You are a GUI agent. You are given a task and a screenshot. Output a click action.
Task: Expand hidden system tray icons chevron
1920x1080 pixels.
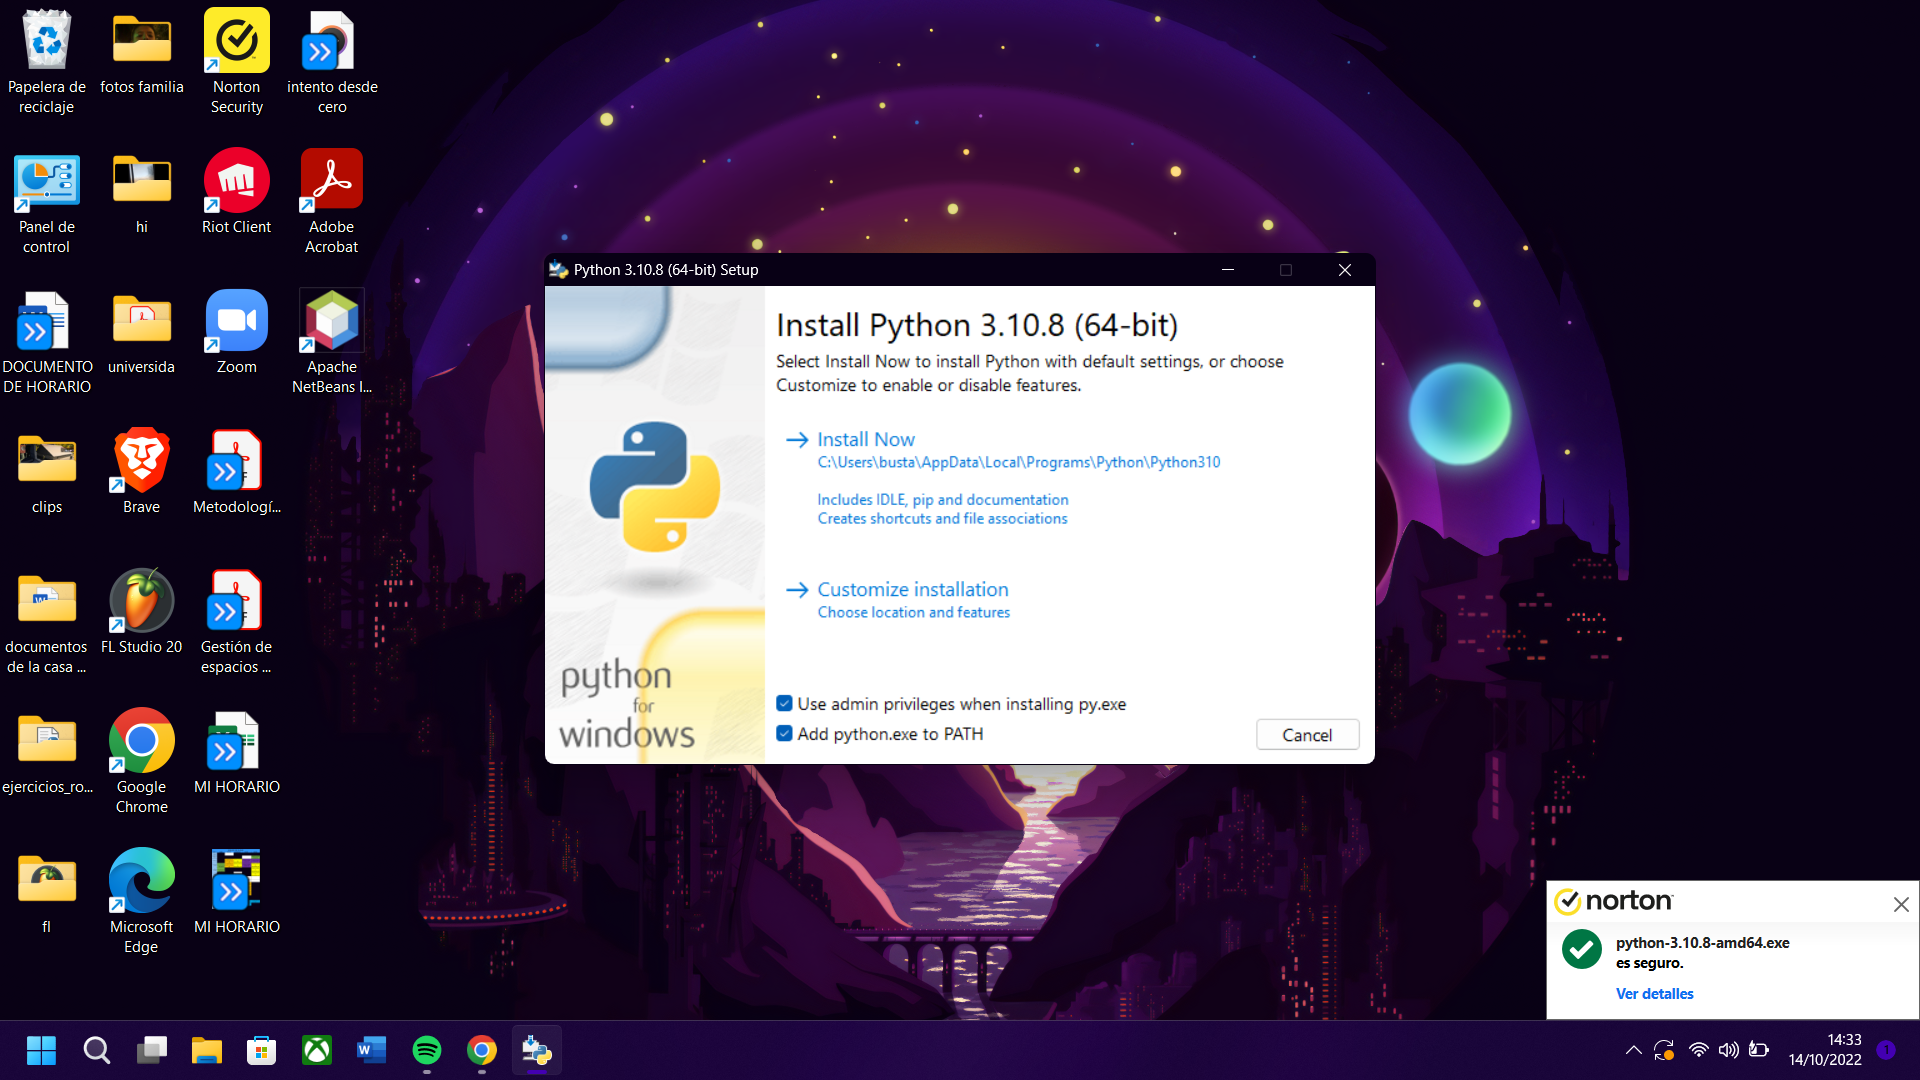[x=1633, y=1050]
